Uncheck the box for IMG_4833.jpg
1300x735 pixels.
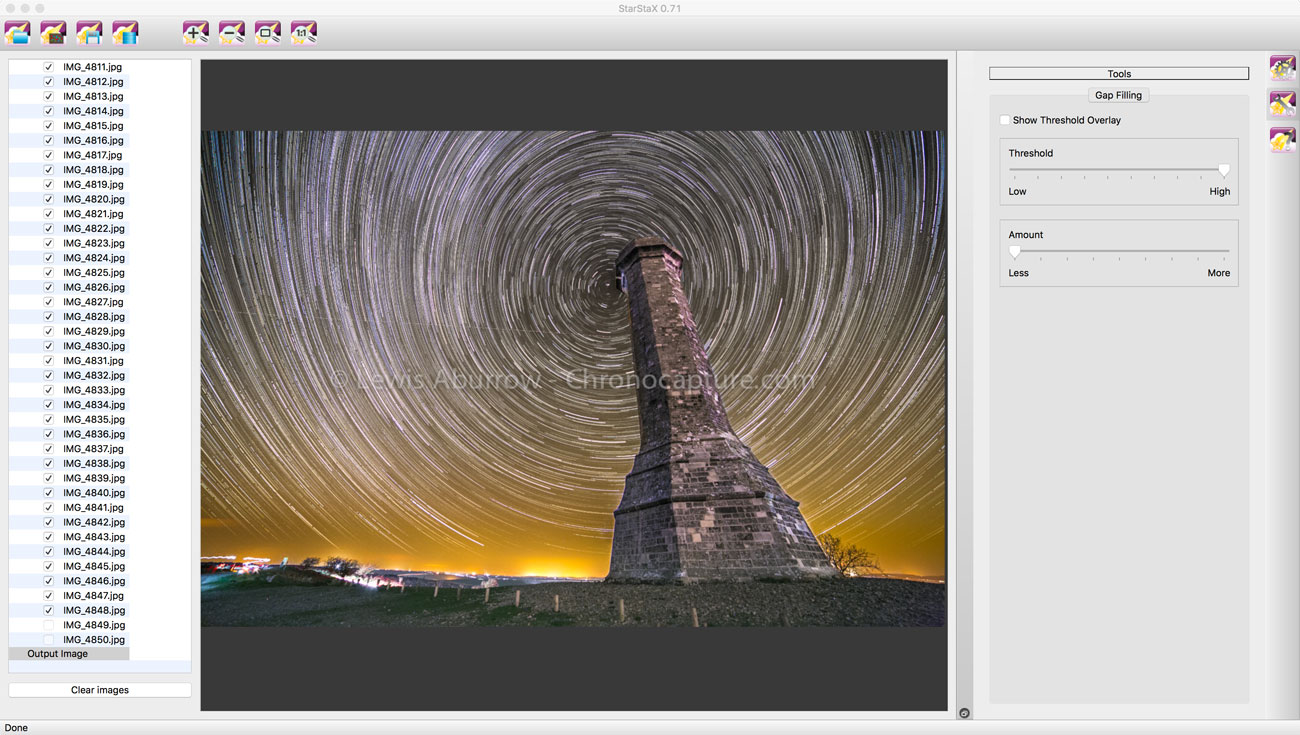coord(48,390)
